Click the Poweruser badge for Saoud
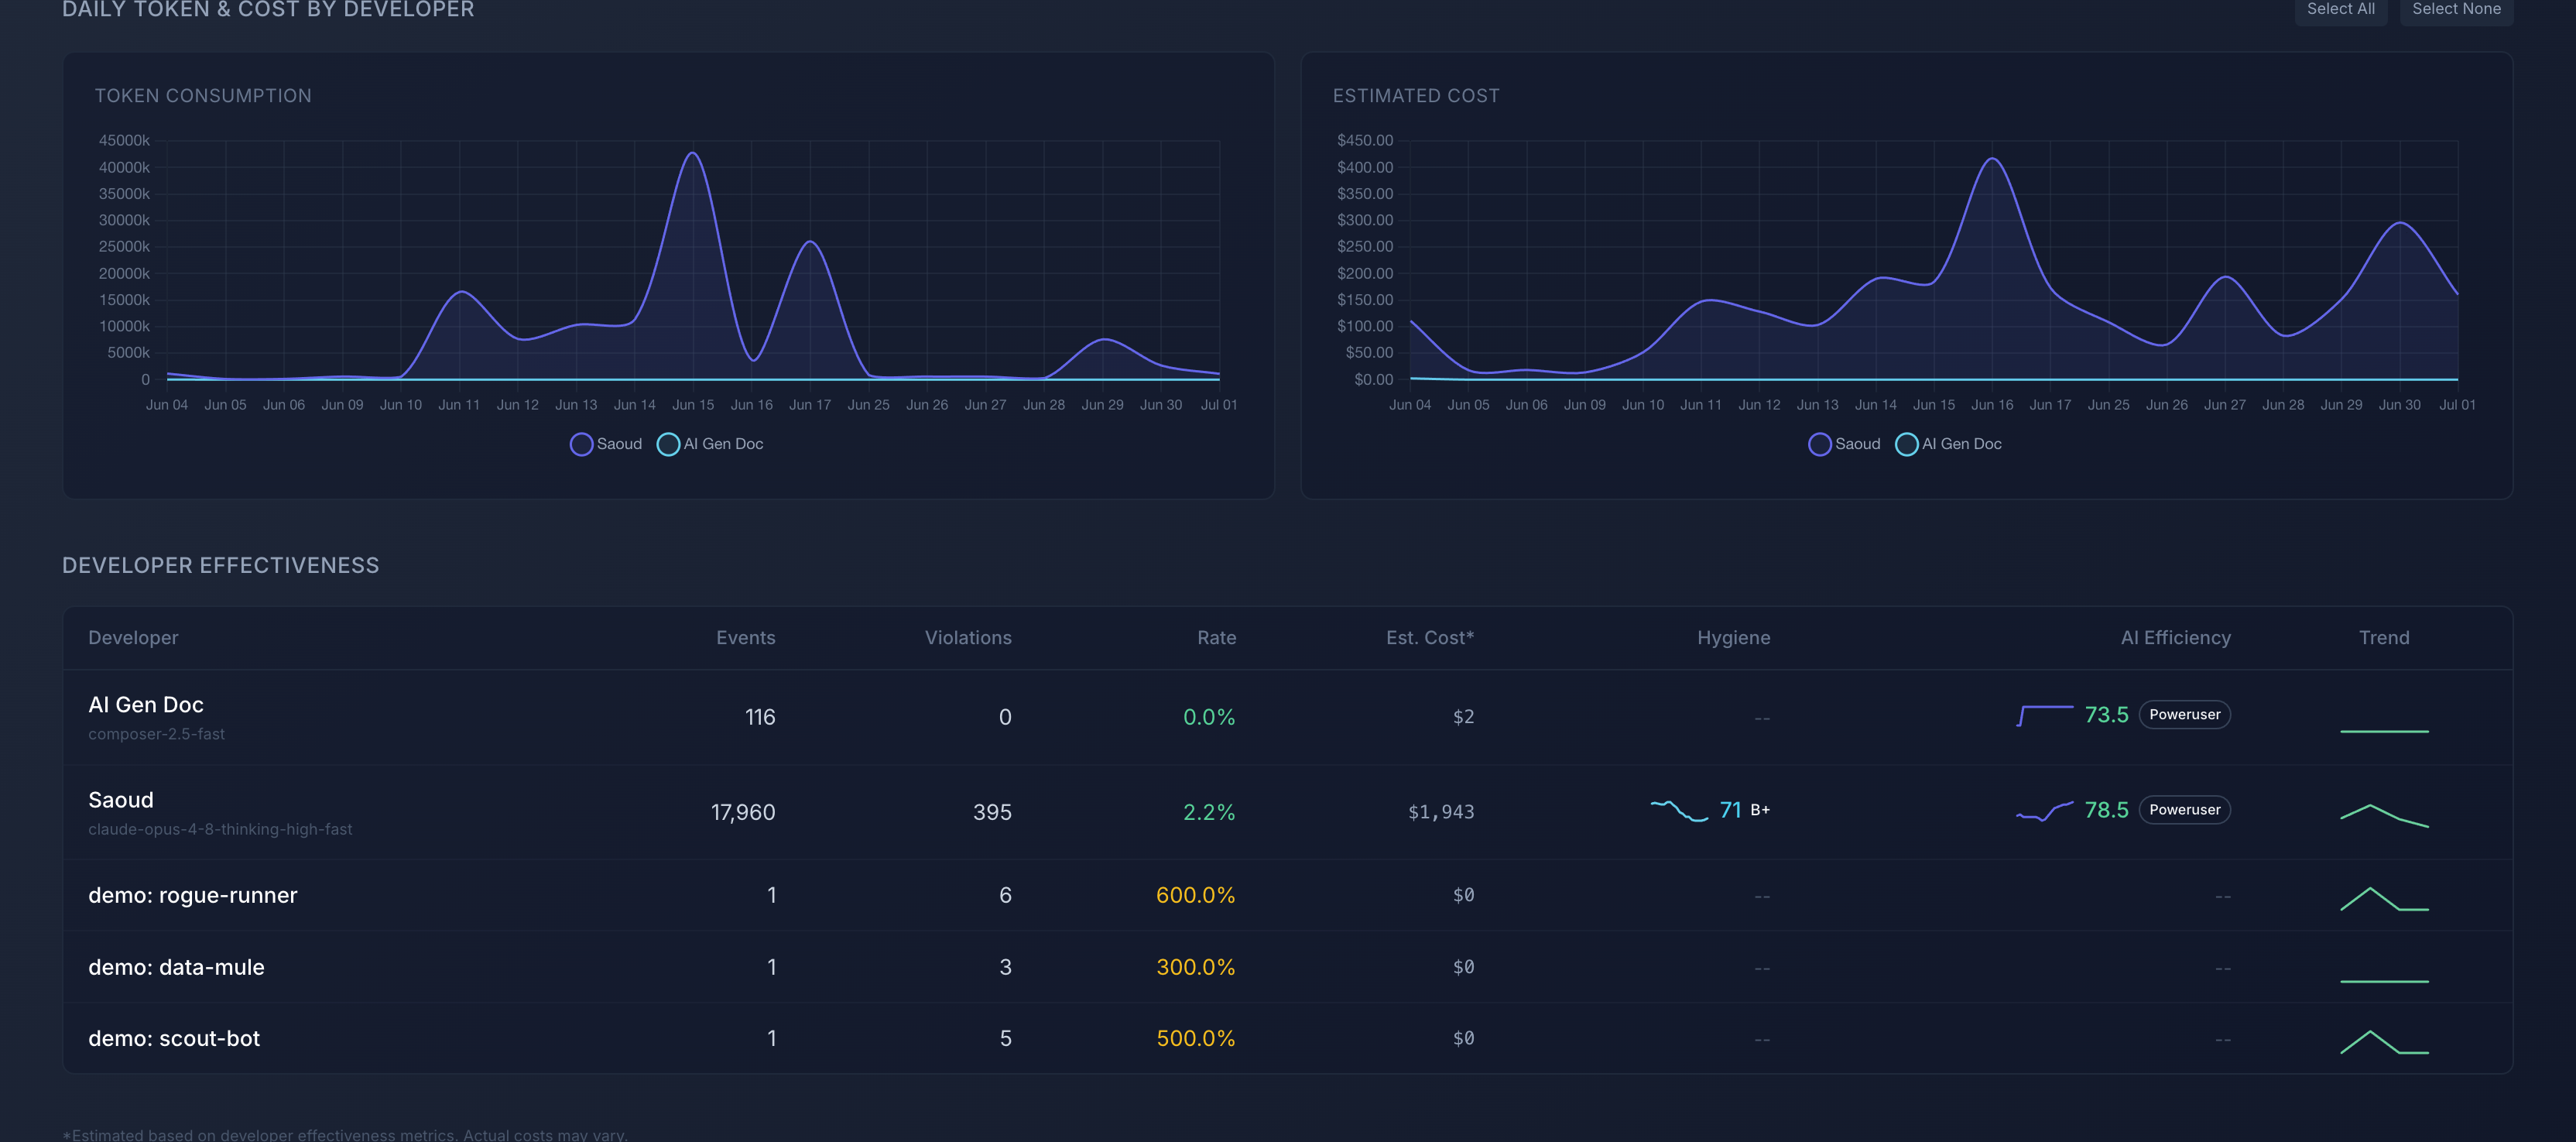 click(x=2184, y=810)
